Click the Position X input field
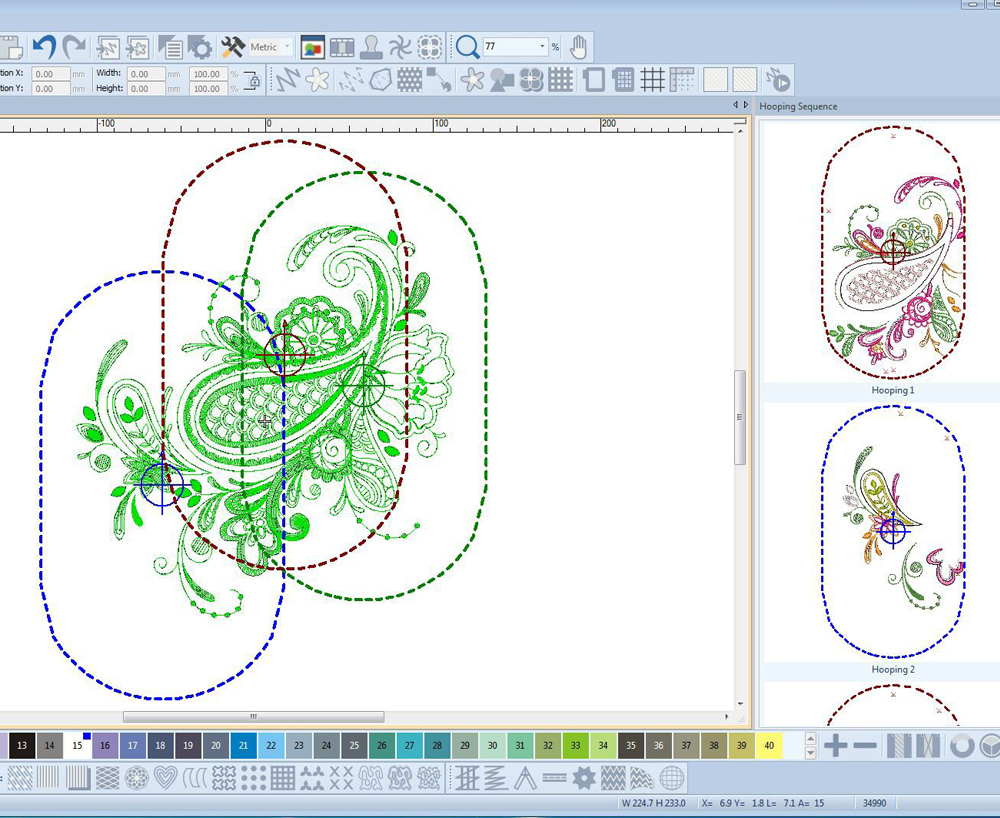The height and width of the screenshot is (818, 1000). point(51,74)
